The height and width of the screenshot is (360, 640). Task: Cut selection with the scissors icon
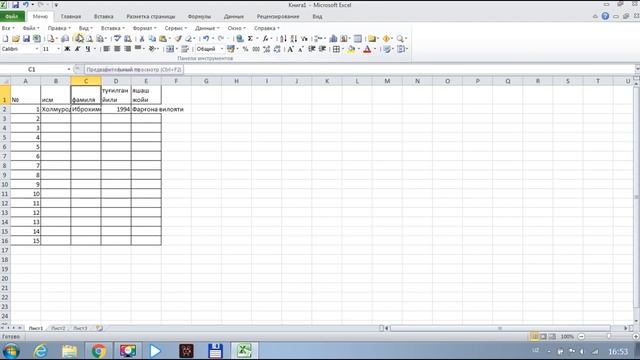coord(142,39)
